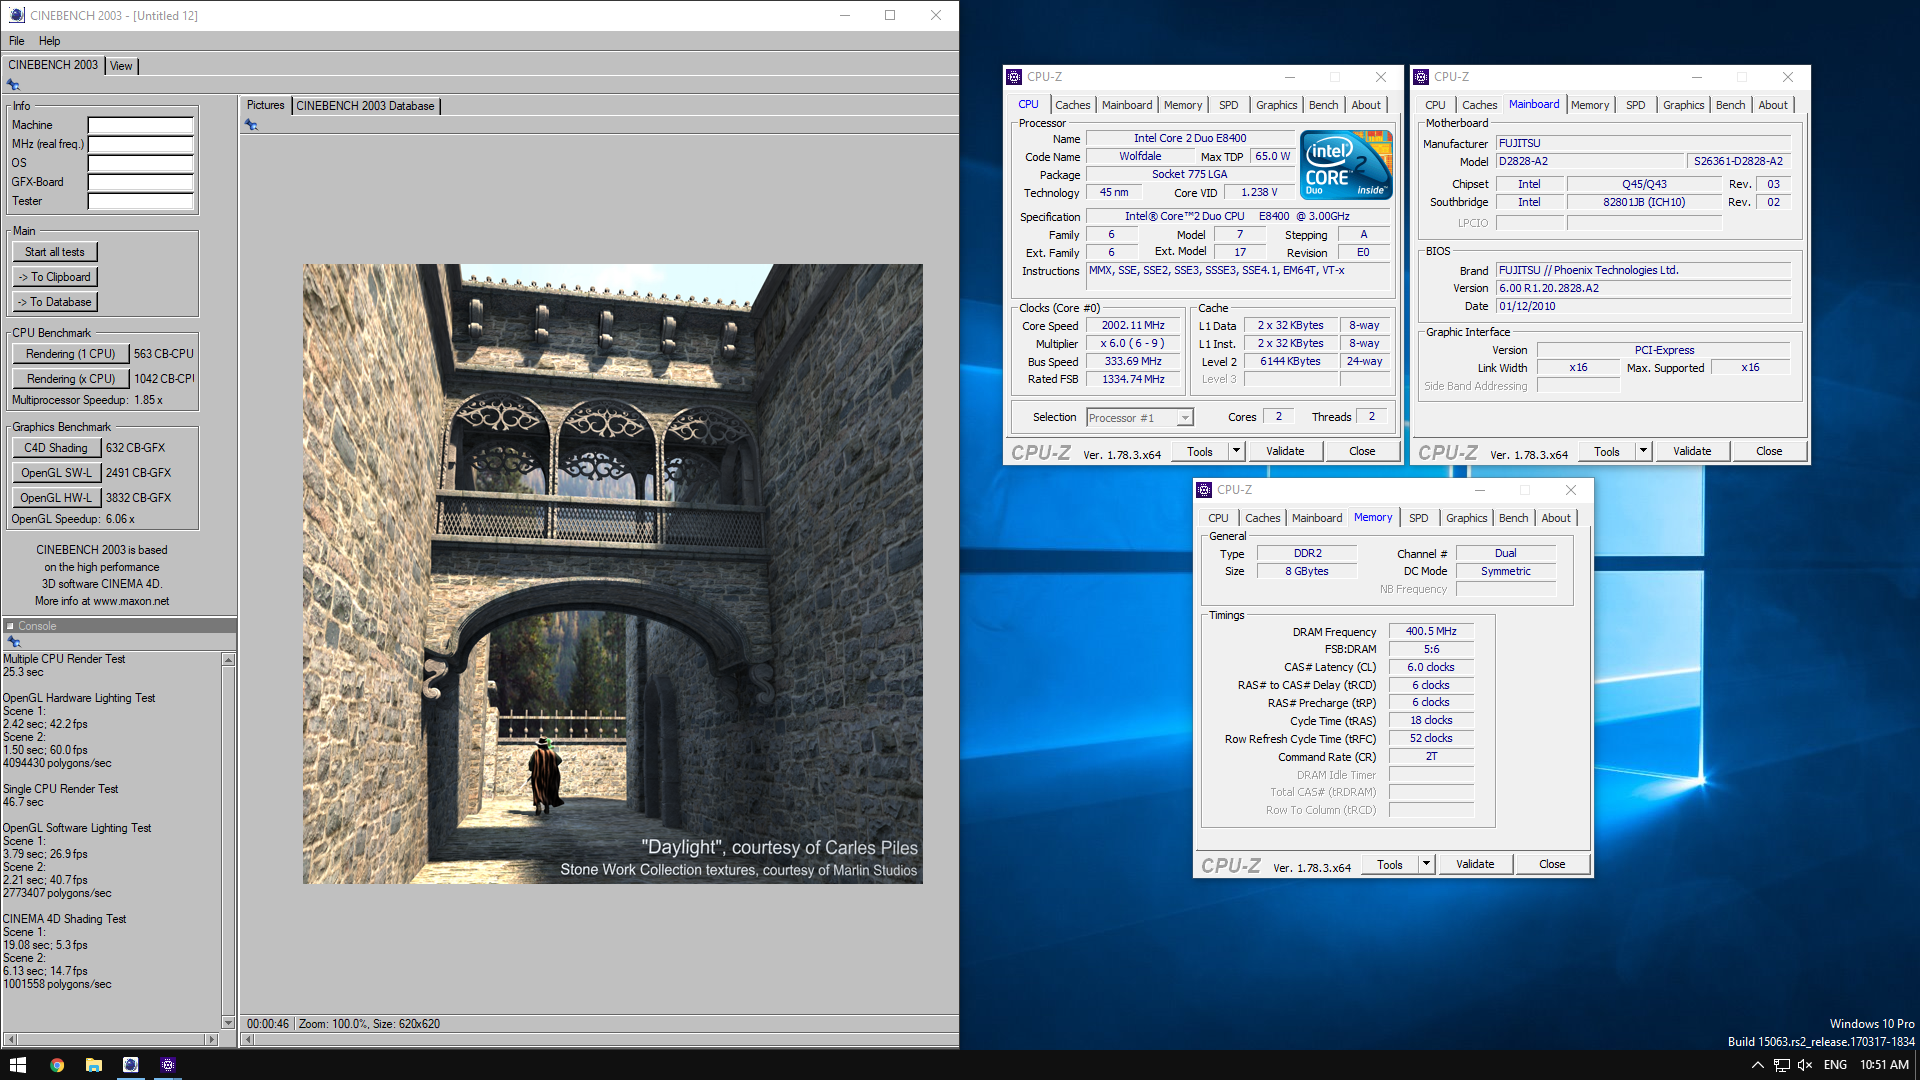Select the Pictures tab
Viewport: 1920px width, 1080px height.
(x=266, y=105)
